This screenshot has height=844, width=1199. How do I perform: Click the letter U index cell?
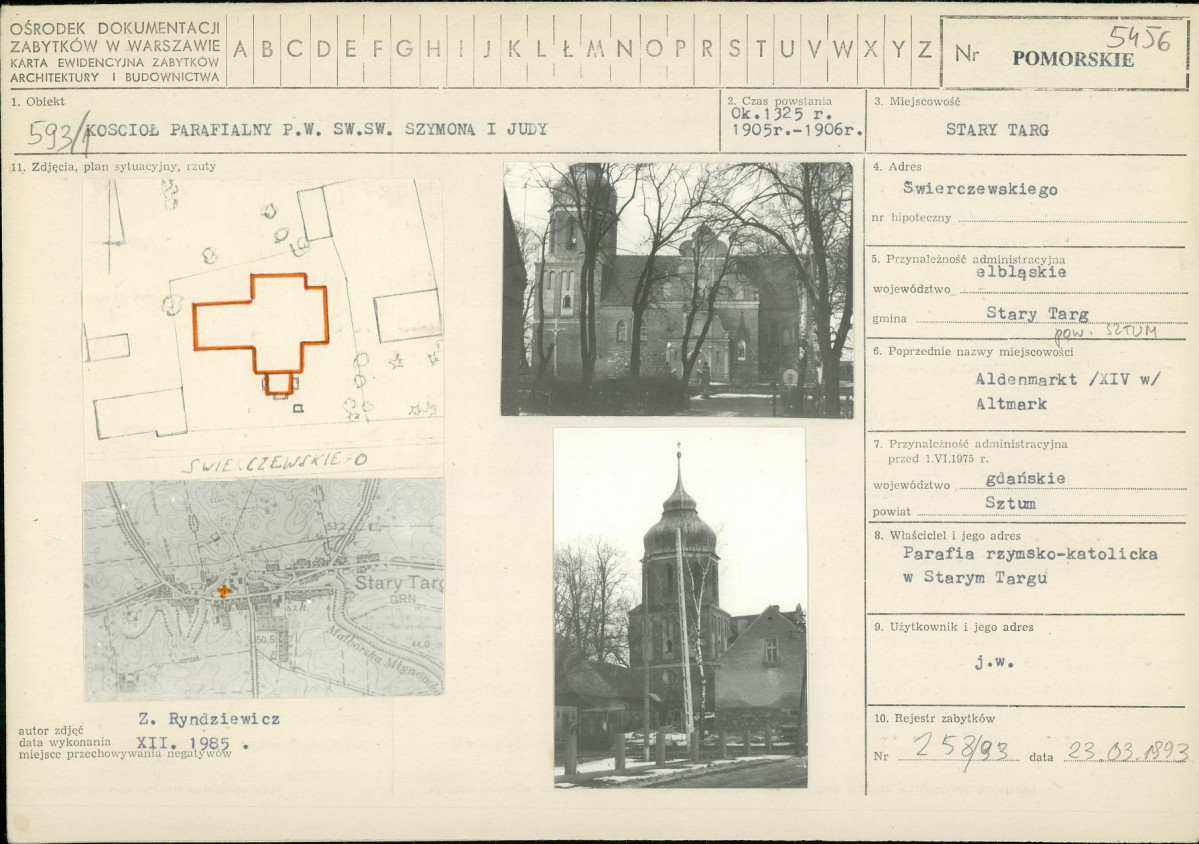coord(788,50)
